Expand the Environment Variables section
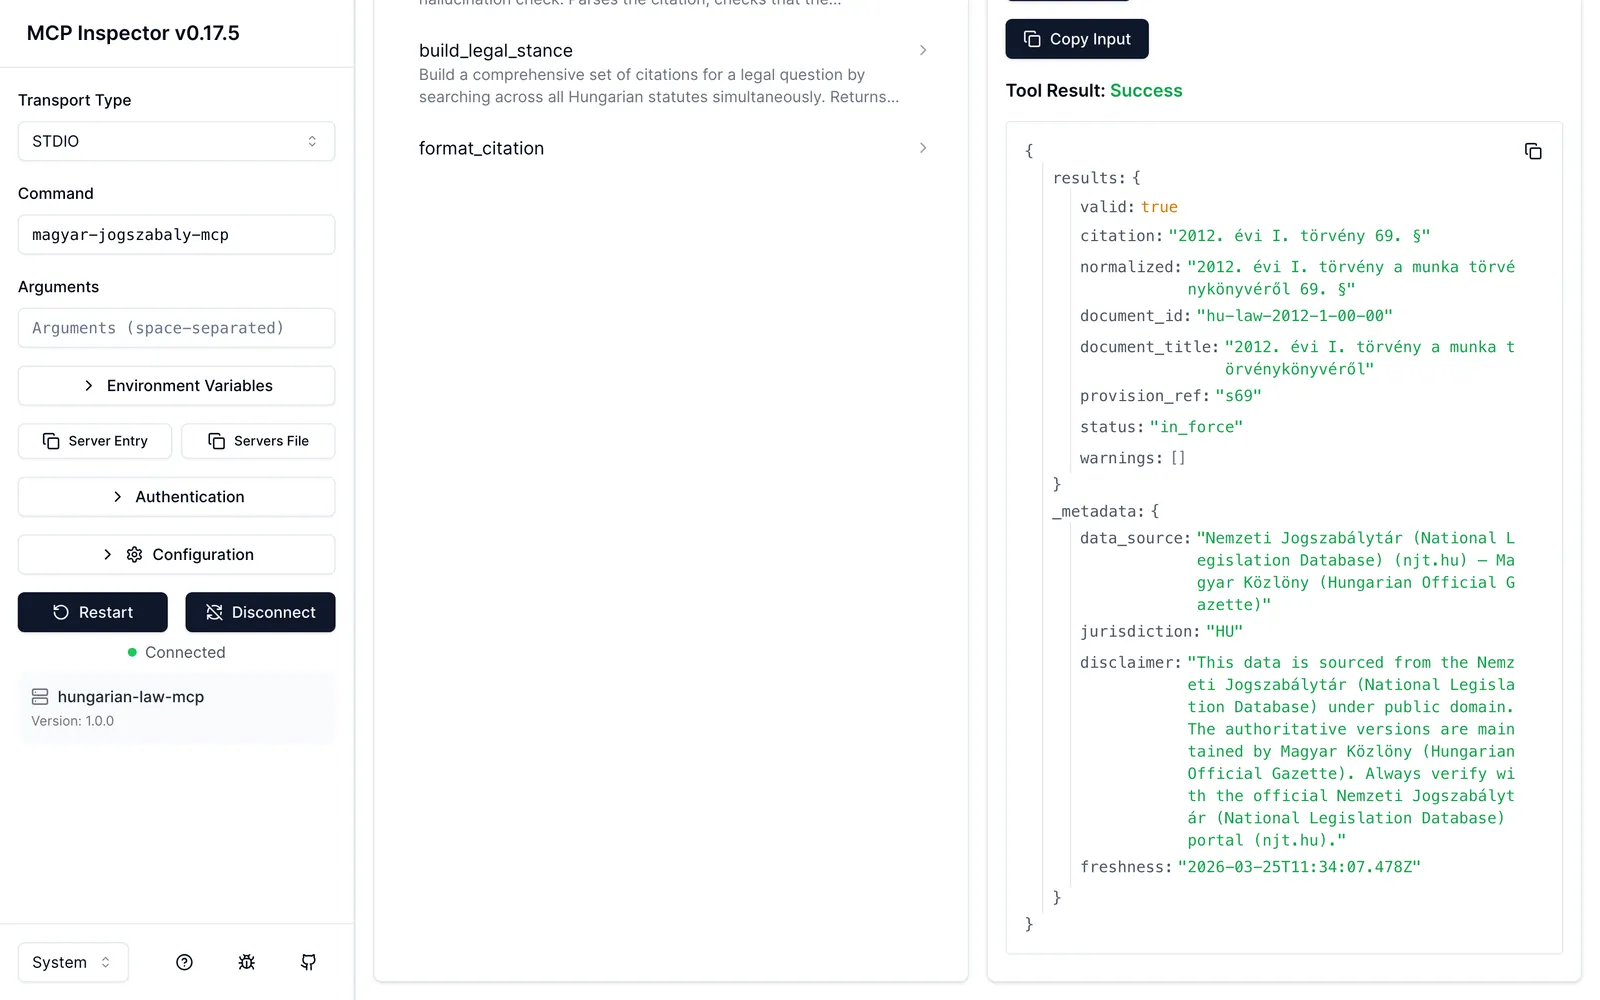 (x=176, y=386)
